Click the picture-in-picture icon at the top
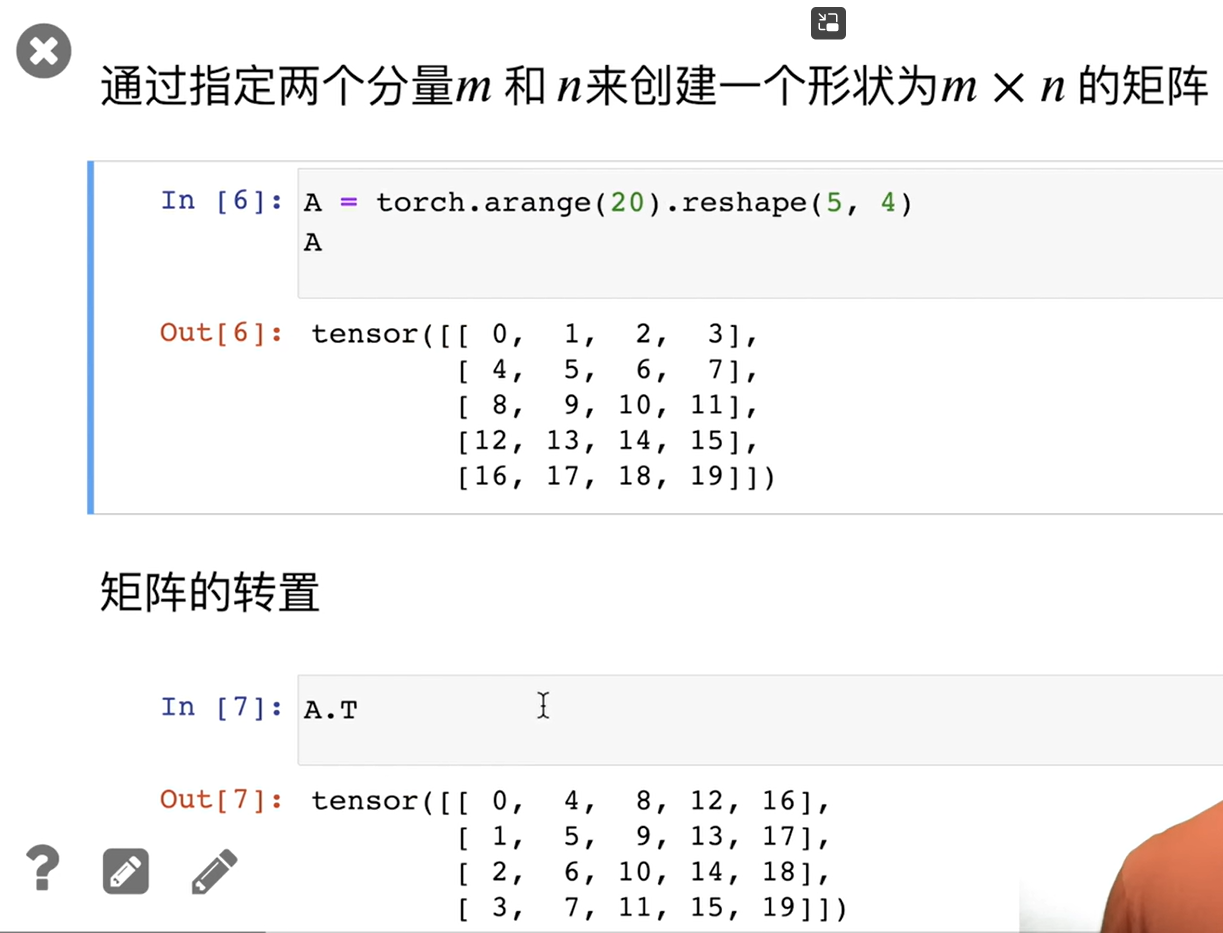Image resolution: width=1223 pixels, height=933 pixels. pos(828,23)
